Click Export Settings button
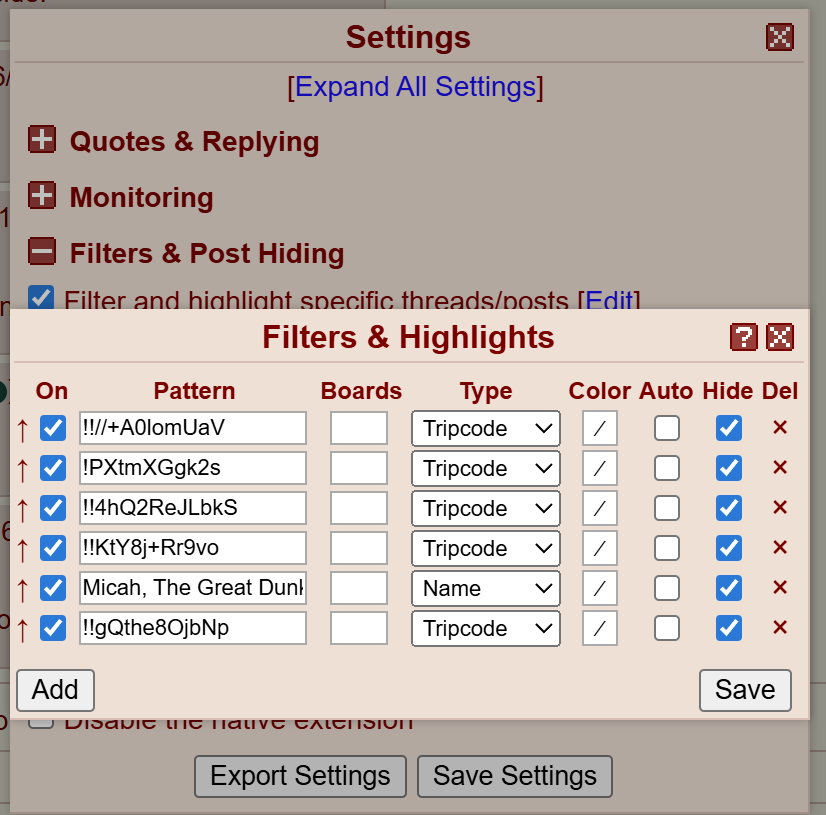The width and height of the screenshot is (826, 815). (300, 776)
